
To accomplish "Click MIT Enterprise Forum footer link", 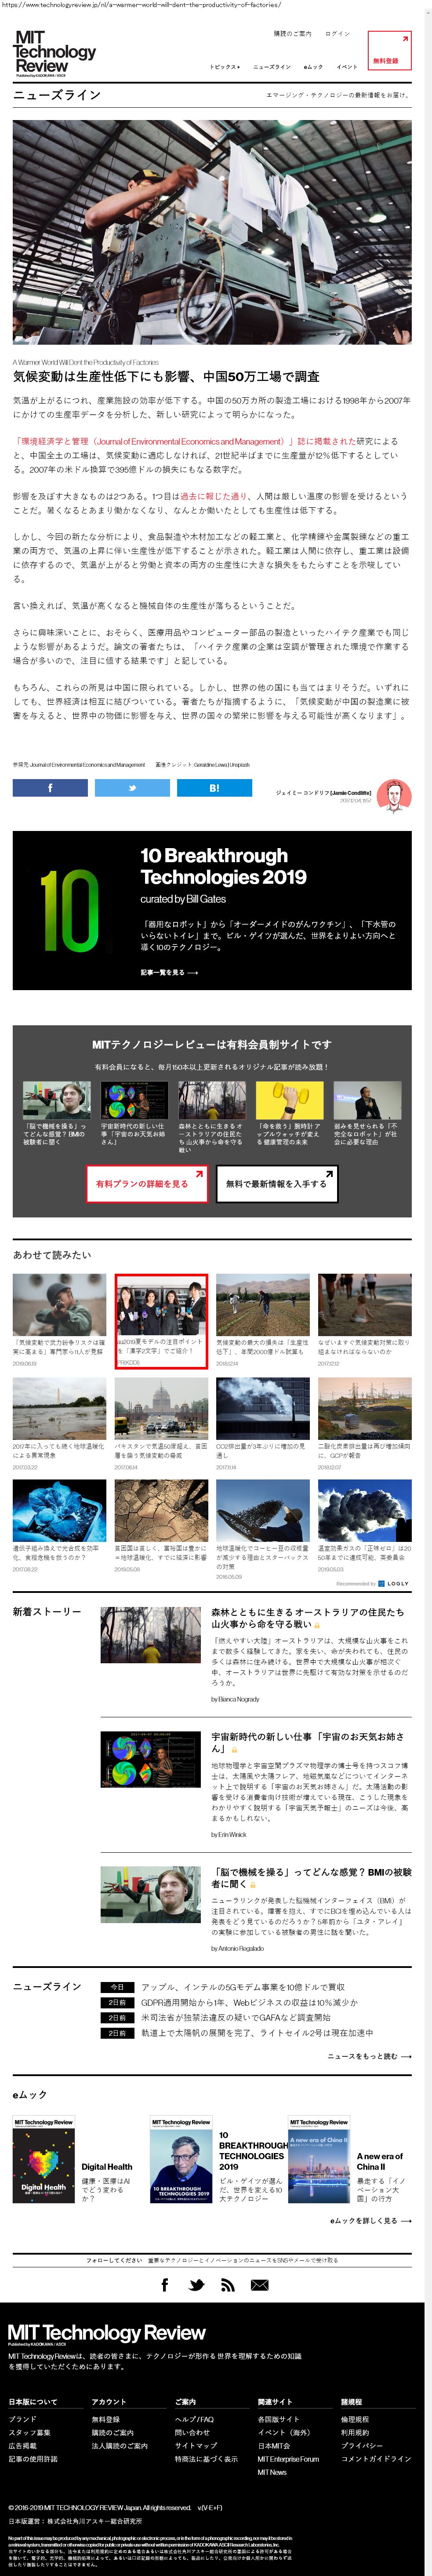I will pyautogui.click(x=288, y=2458).
